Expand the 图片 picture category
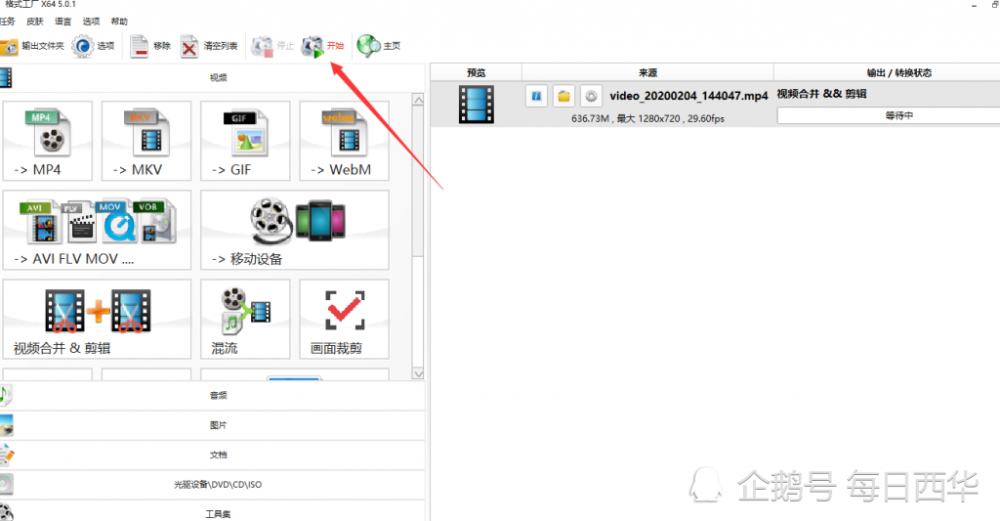The height and width of the screenshot is (521, 1000). point(212,425)
